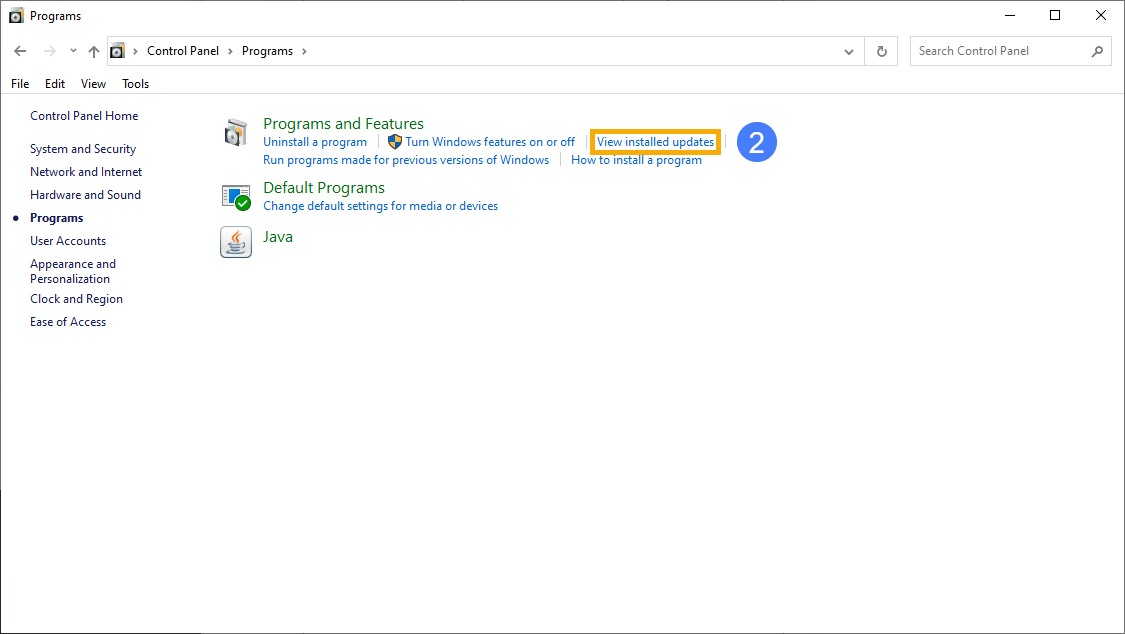Open the recent locations dropdown arrow

click(73, 51)
